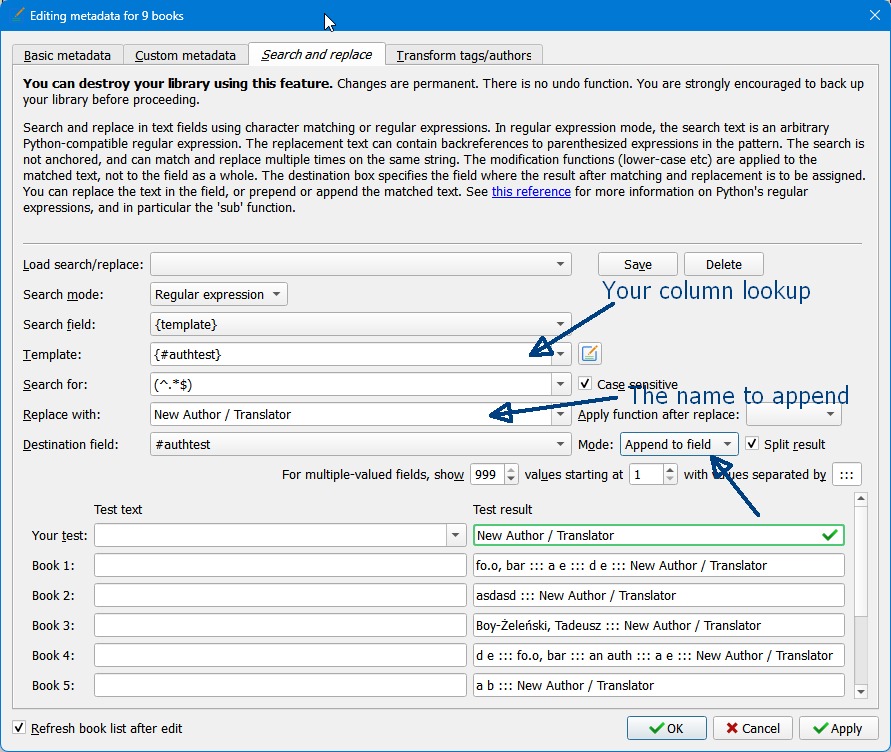
Task: Click the calibre pencil icon in title bar
Action: coord(17,16)
